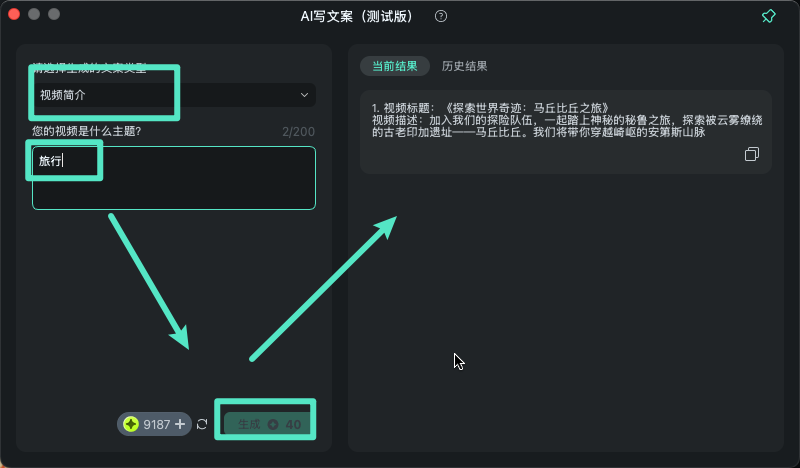Click the plus icon to add credits
Viewport: 800px width, 468px height.
[x=180, y=425]
